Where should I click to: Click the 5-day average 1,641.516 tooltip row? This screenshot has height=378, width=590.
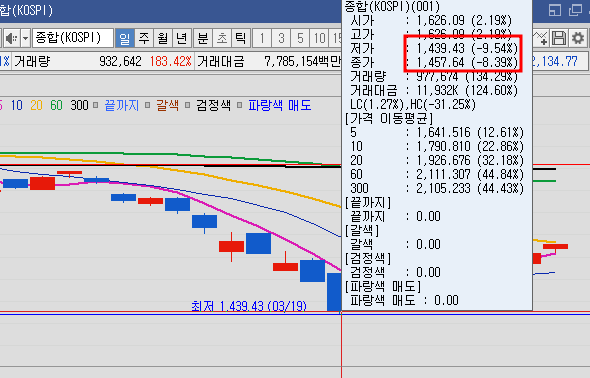pos(437,132)
